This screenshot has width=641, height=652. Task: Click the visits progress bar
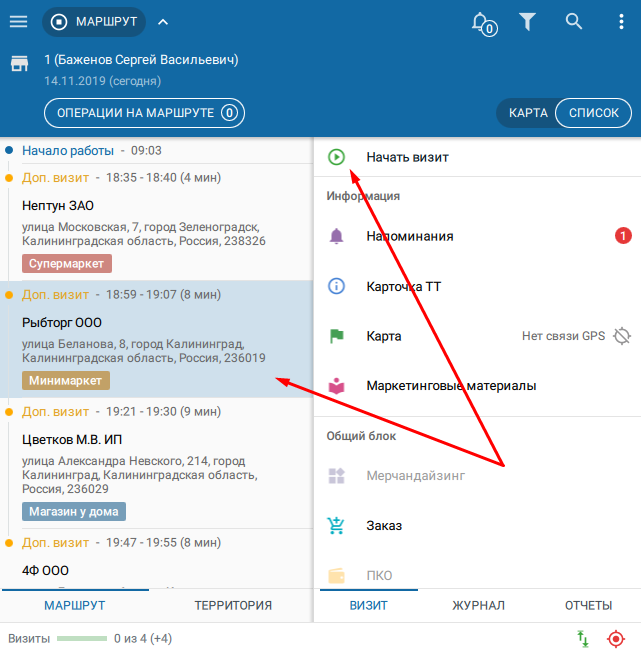[x=81, y=638]
